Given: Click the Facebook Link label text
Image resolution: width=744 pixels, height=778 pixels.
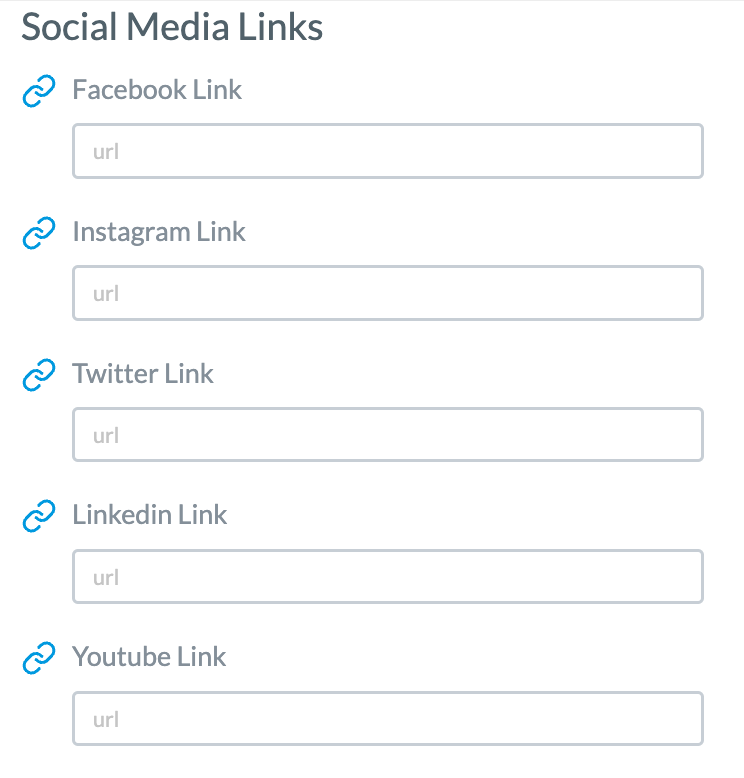Looking at the screenshot, I should [157, 90].
